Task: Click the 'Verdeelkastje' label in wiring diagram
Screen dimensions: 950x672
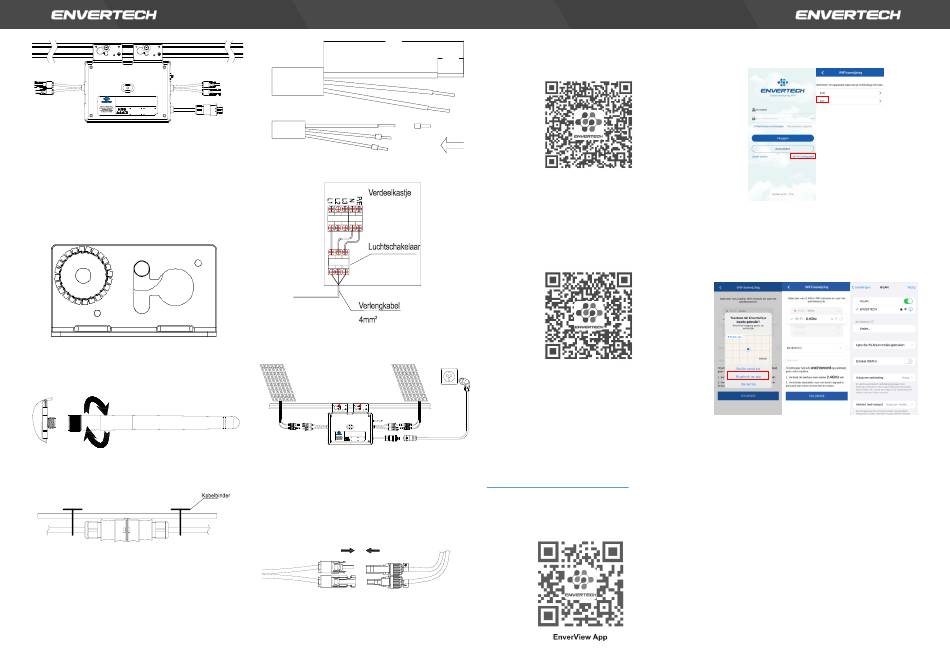Action: [x=390, y=193]
